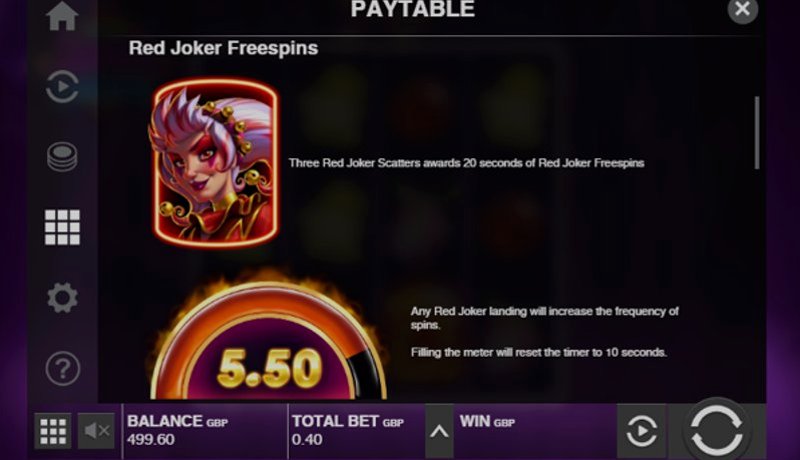Unmute the sound speaker toggle
The image size is (800, 460).
(96, 431)
